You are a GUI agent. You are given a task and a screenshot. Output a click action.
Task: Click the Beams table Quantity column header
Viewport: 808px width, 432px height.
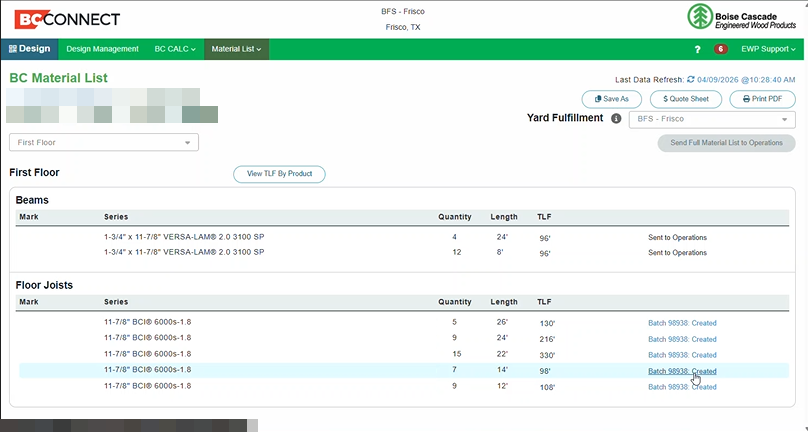click(x=454, y=217)
